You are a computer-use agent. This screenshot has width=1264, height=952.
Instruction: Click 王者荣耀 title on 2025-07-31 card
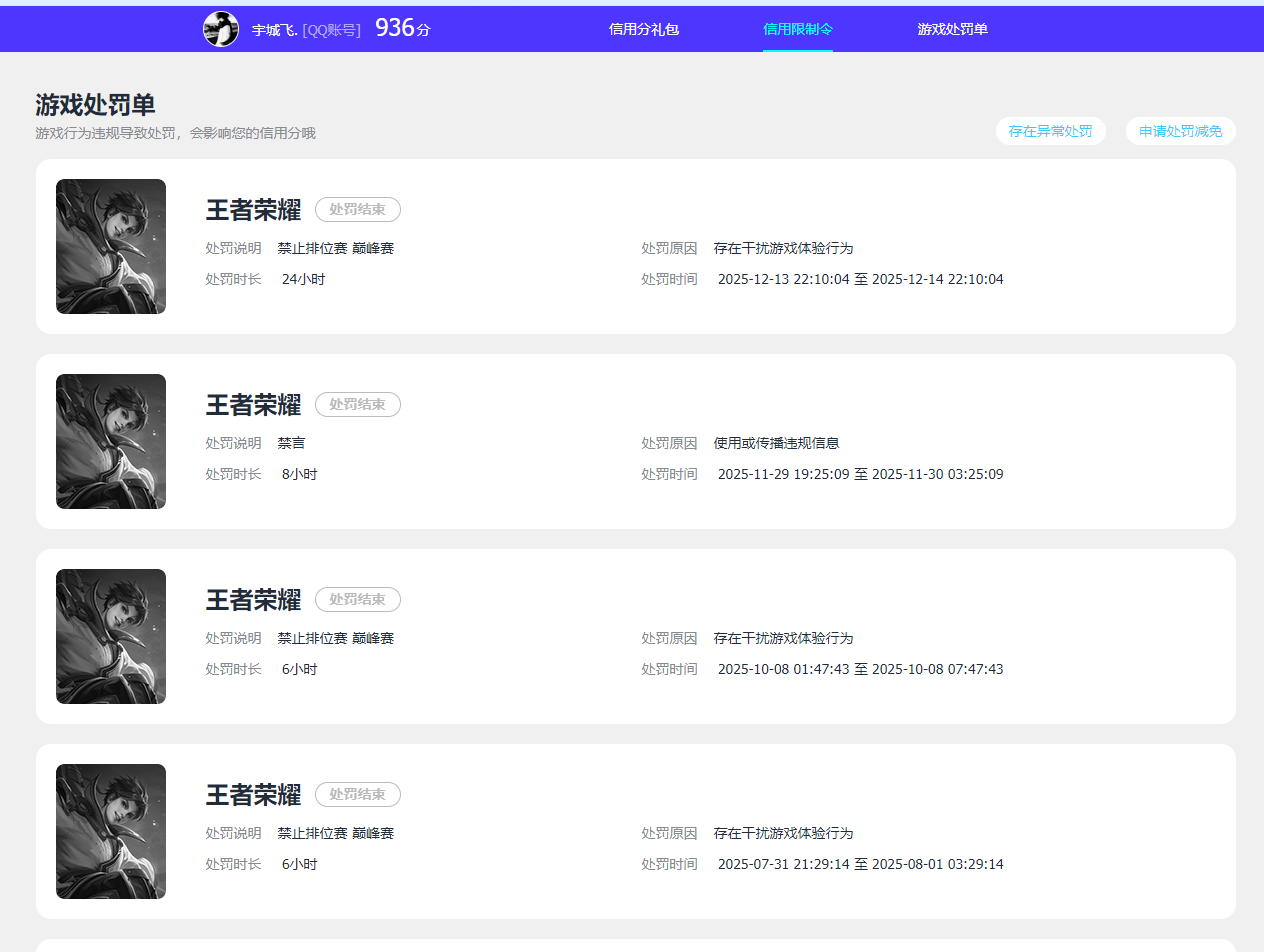(x=253, y=795)
